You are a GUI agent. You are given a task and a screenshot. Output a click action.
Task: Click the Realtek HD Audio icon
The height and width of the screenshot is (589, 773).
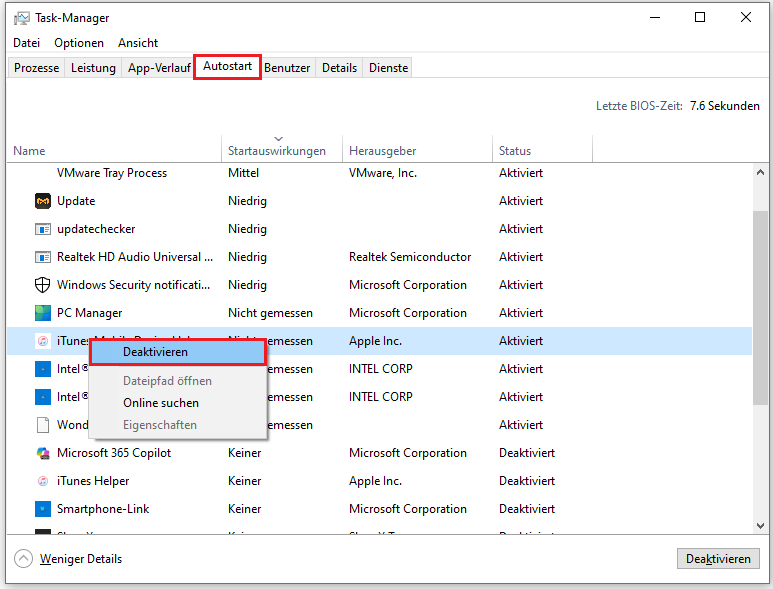[43, 257]
